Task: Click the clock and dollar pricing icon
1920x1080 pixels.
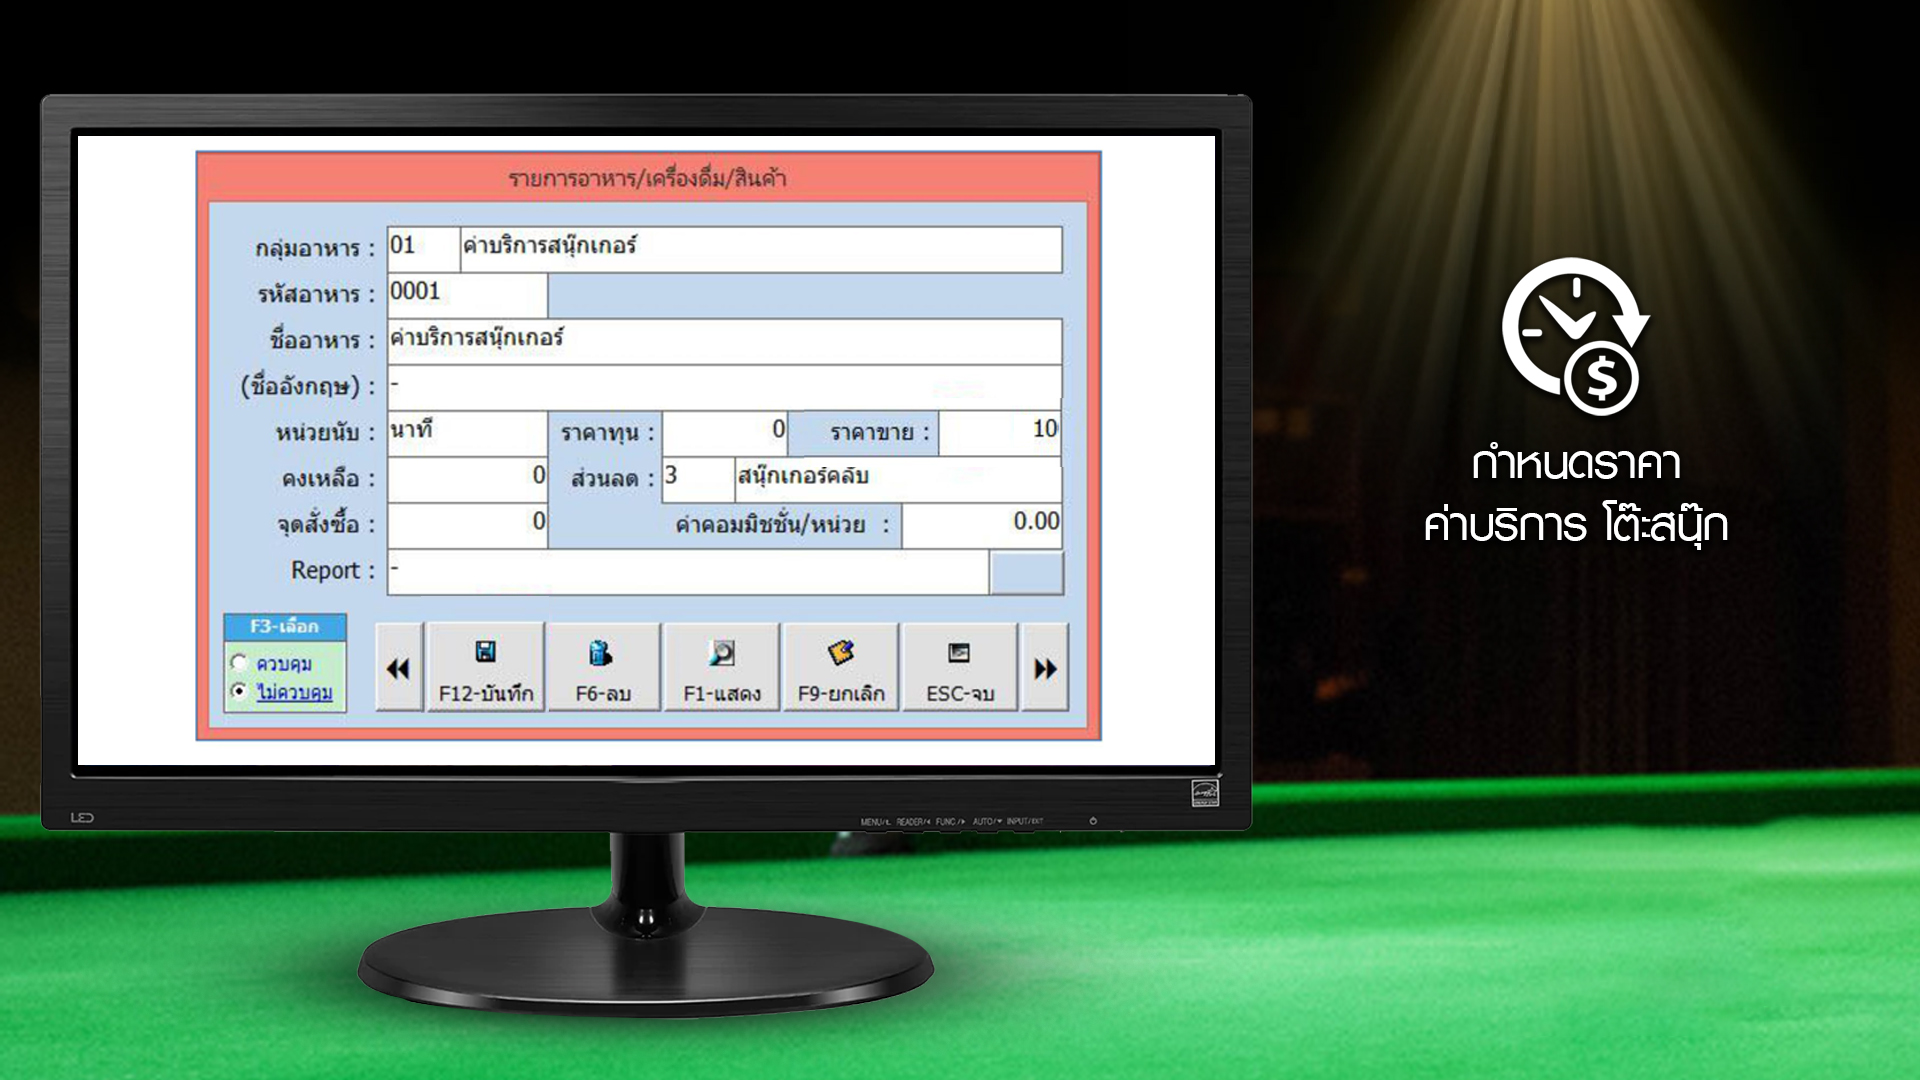Action: [1575, 337]
